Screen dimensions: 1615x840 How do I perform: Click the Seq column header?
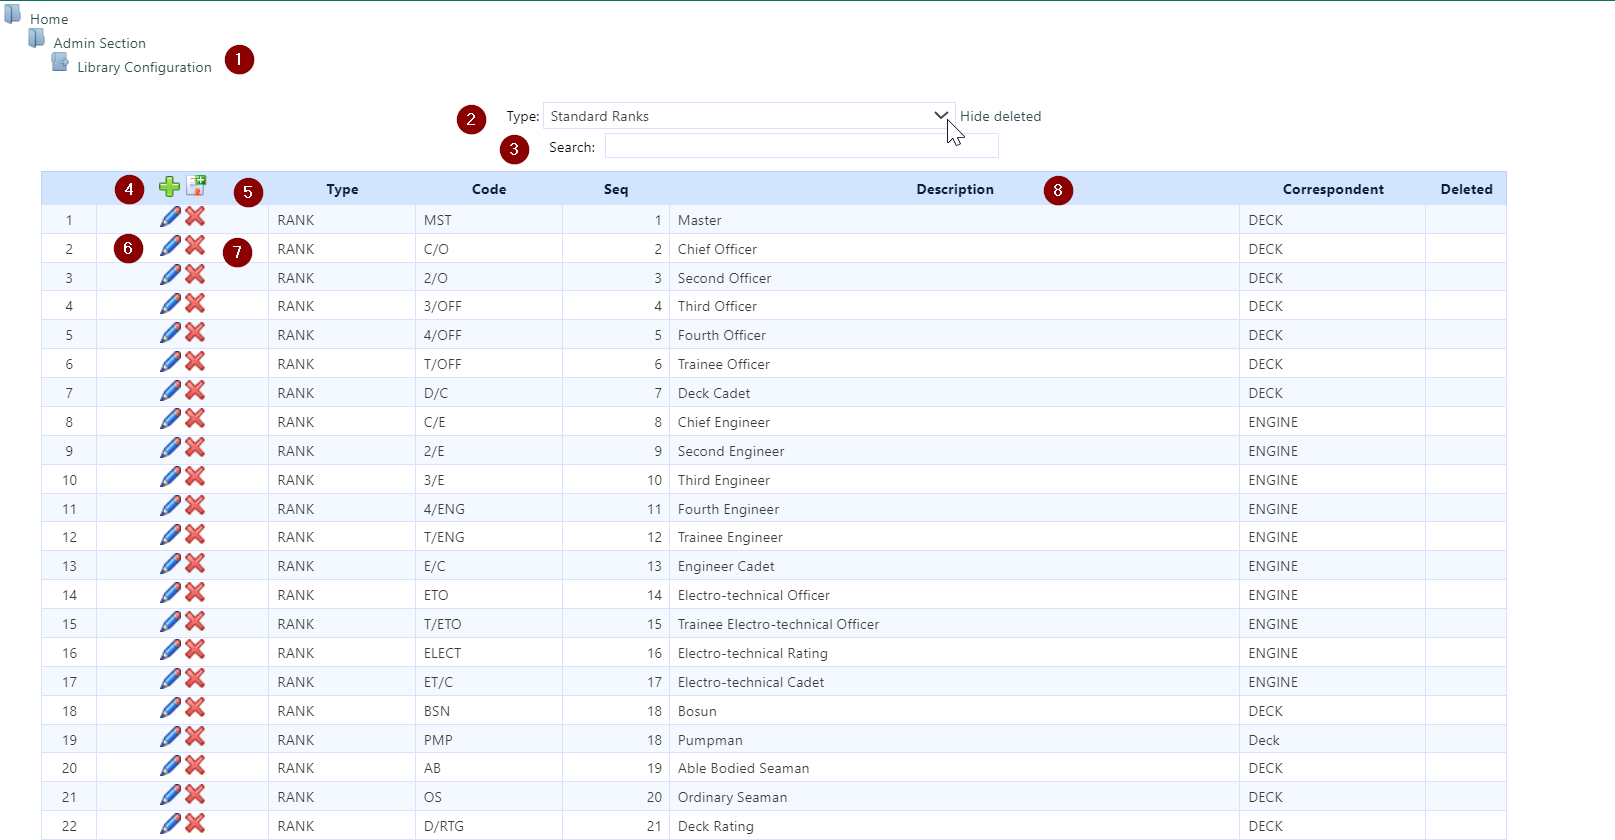[x=616, y=189]
